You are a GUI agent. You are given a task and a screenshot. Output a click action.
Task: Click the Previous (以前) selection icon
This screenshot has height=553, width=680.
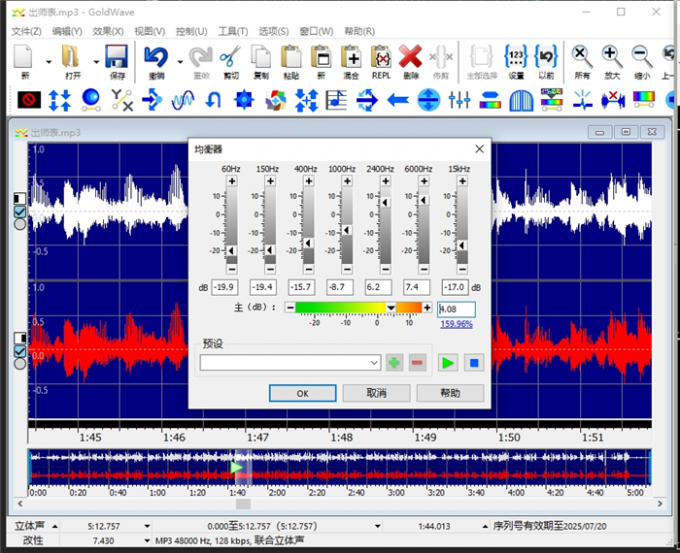tap(546, 56)
